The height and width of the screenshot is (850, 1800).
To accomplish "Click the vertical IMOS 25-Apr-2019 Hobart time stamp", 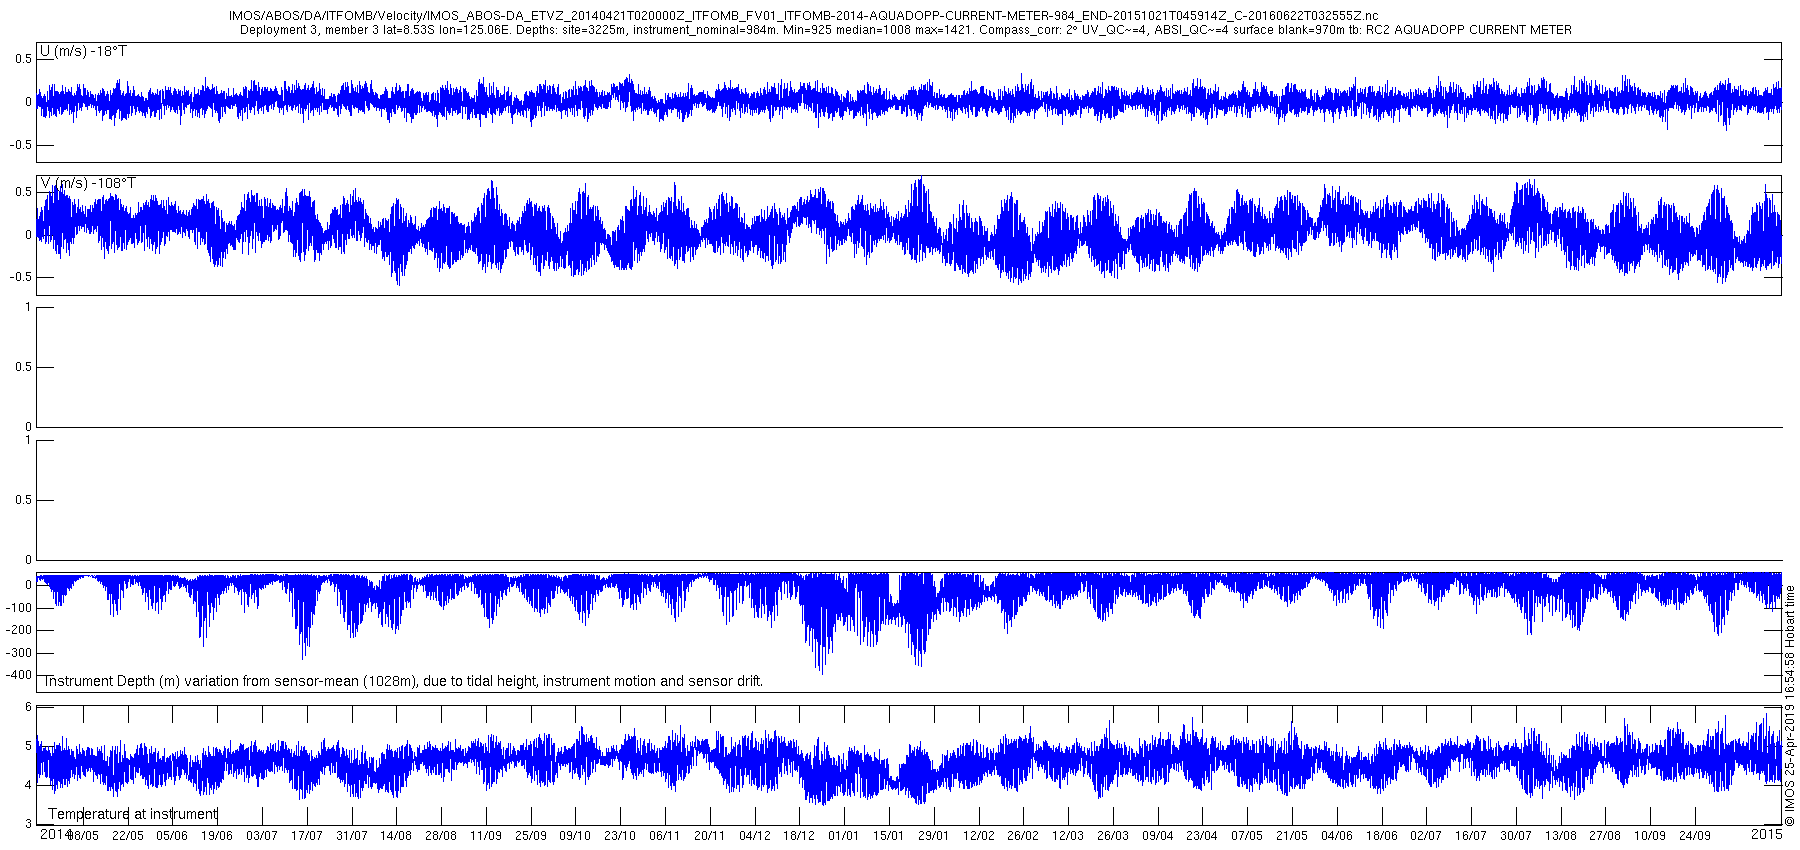I will (x=1790, y=706).
